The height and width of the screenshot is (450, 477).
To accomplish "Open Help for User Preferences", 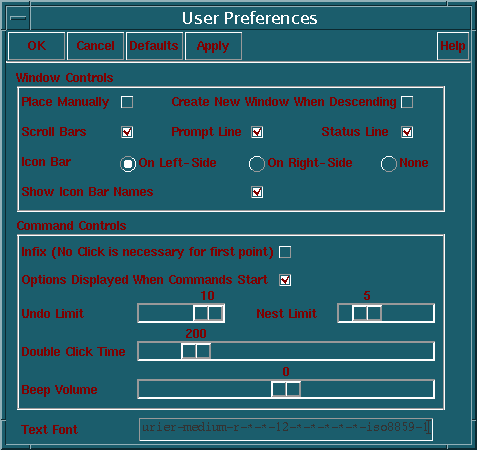I will tap(453, 46).
